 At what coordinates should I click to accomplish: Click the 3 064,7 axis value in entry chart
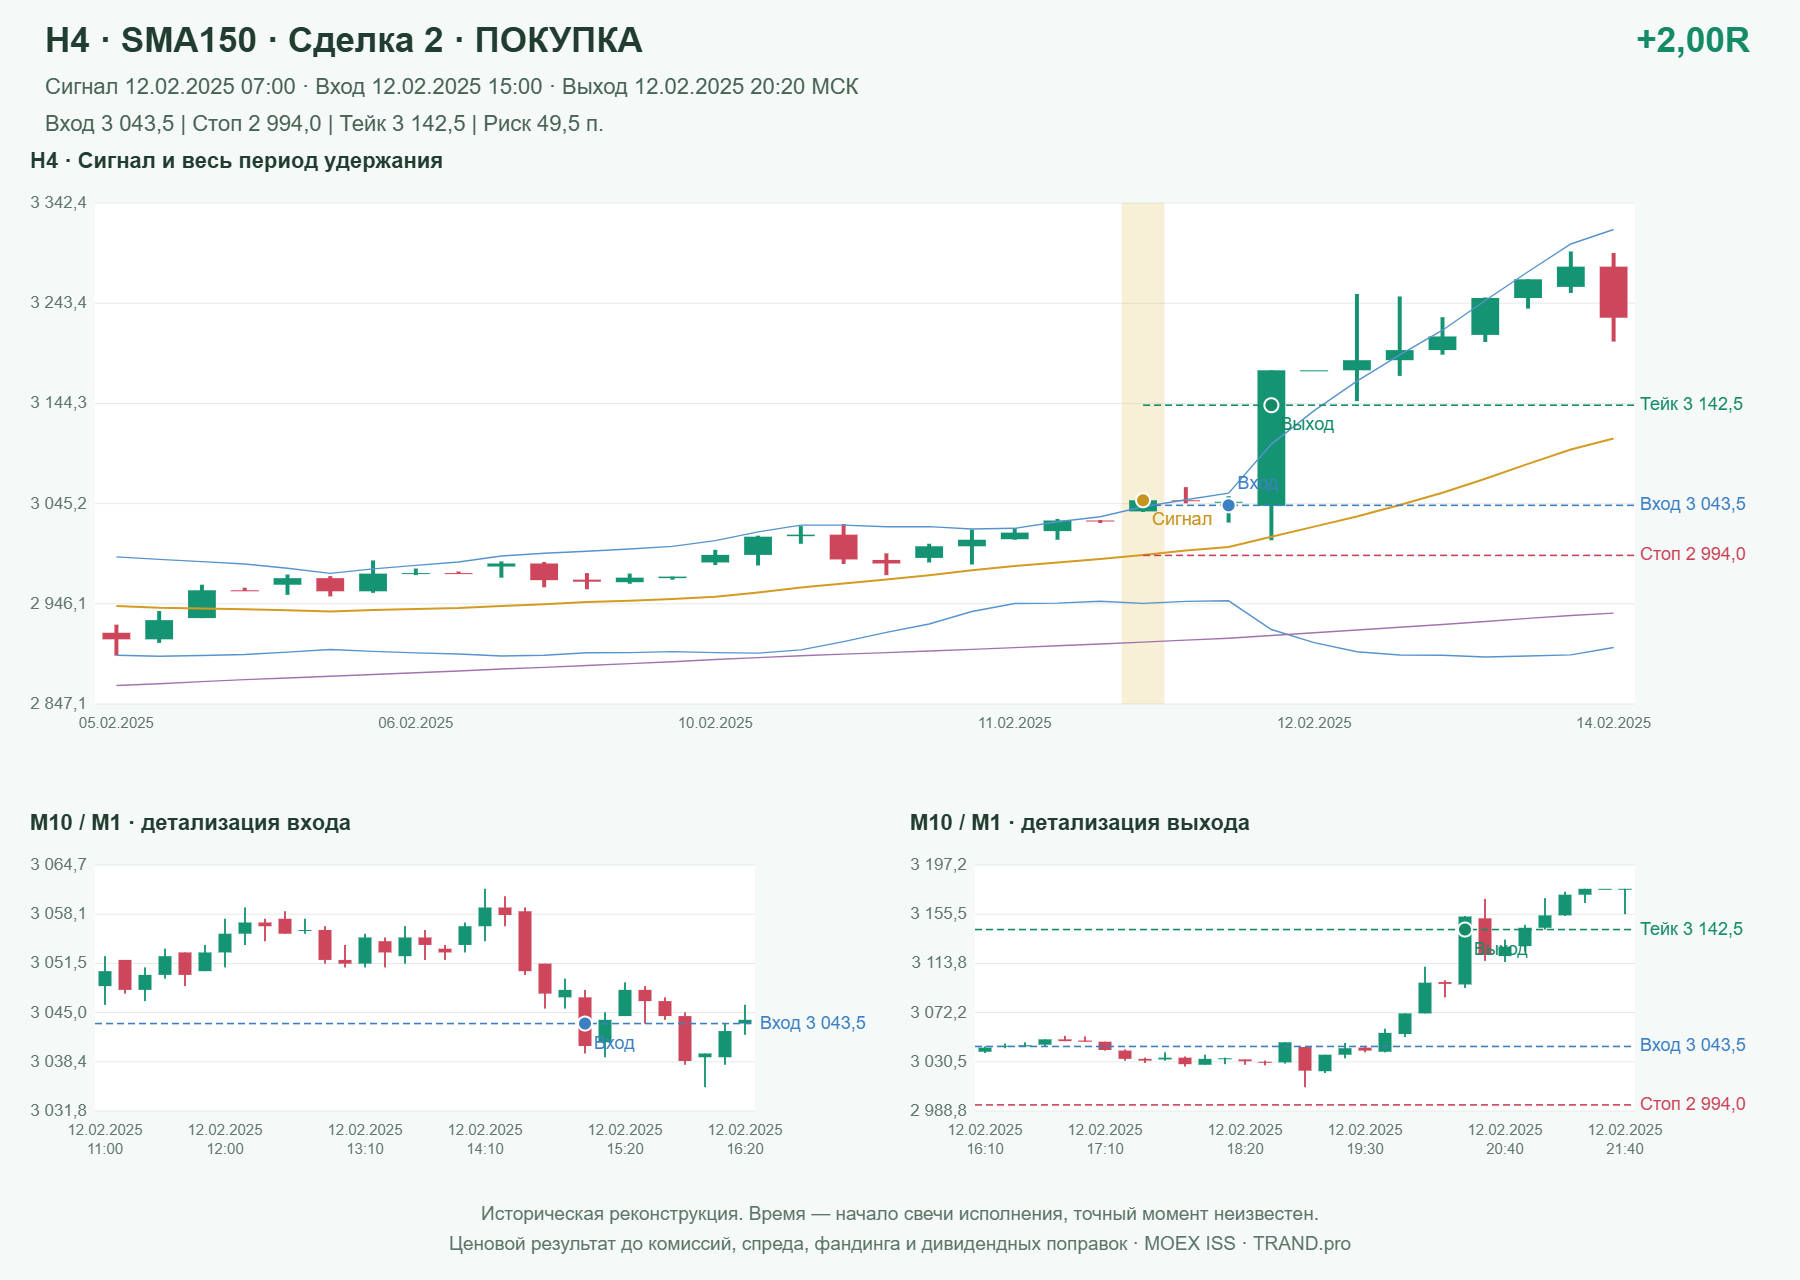58,864
